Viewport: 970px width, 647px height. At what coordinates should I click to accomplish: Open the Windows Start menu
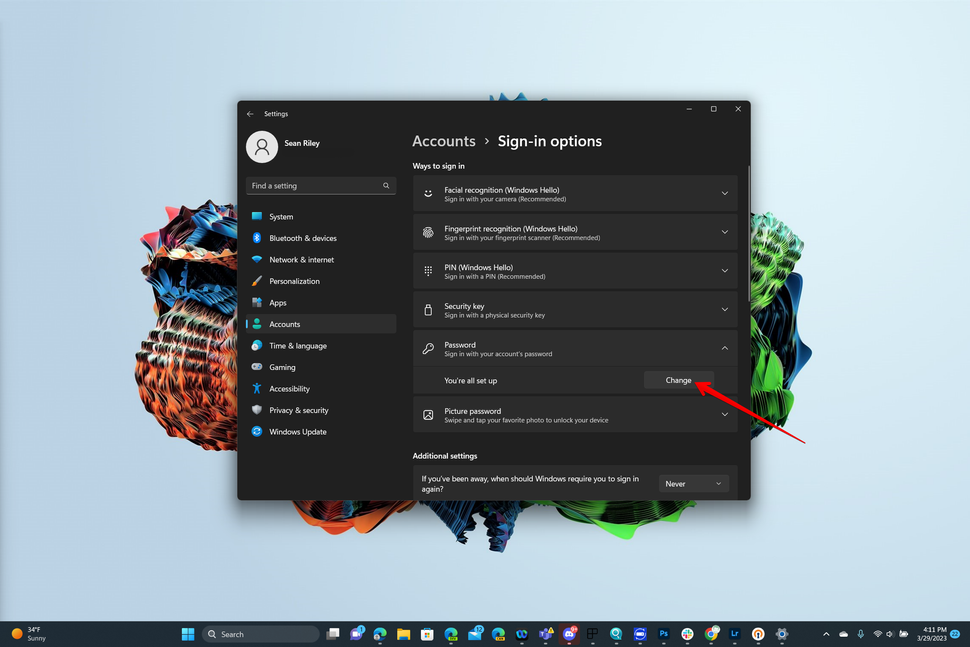click(x=188, y=633)
